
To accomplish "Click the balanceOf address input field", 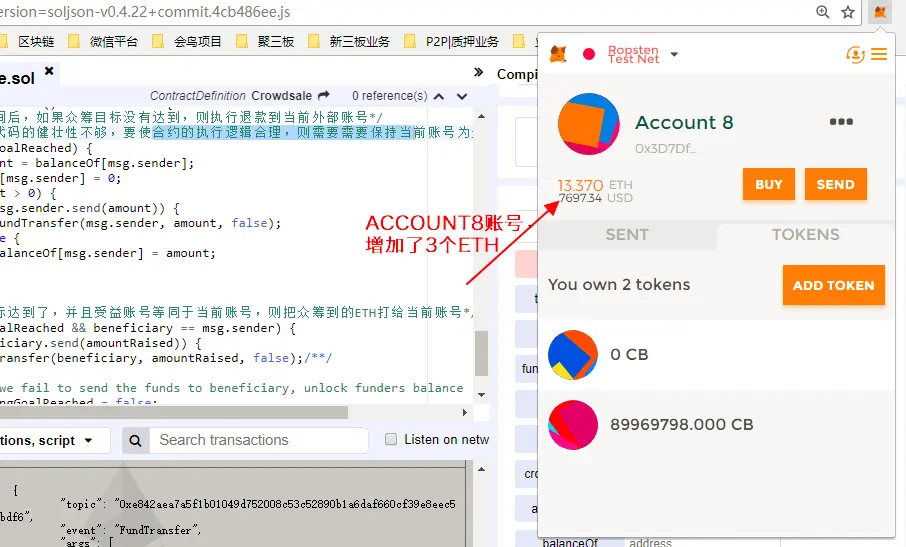I will click(701, 542).
